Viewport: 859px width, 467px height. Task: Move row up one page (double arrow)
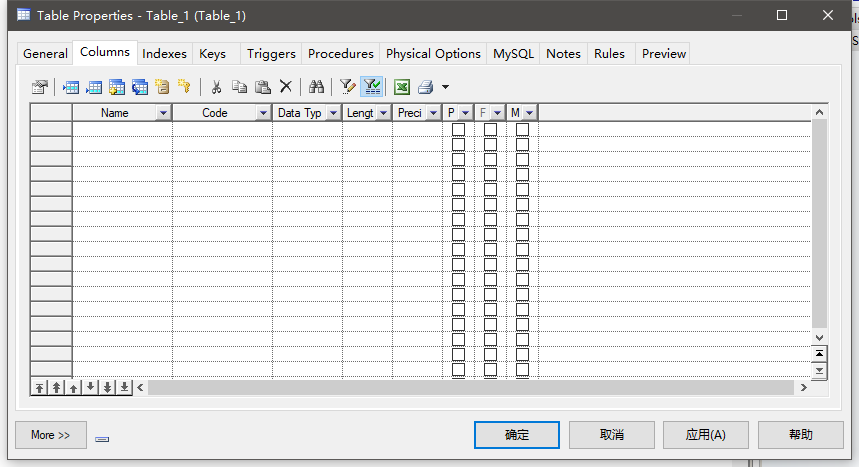tap(56, 388)
